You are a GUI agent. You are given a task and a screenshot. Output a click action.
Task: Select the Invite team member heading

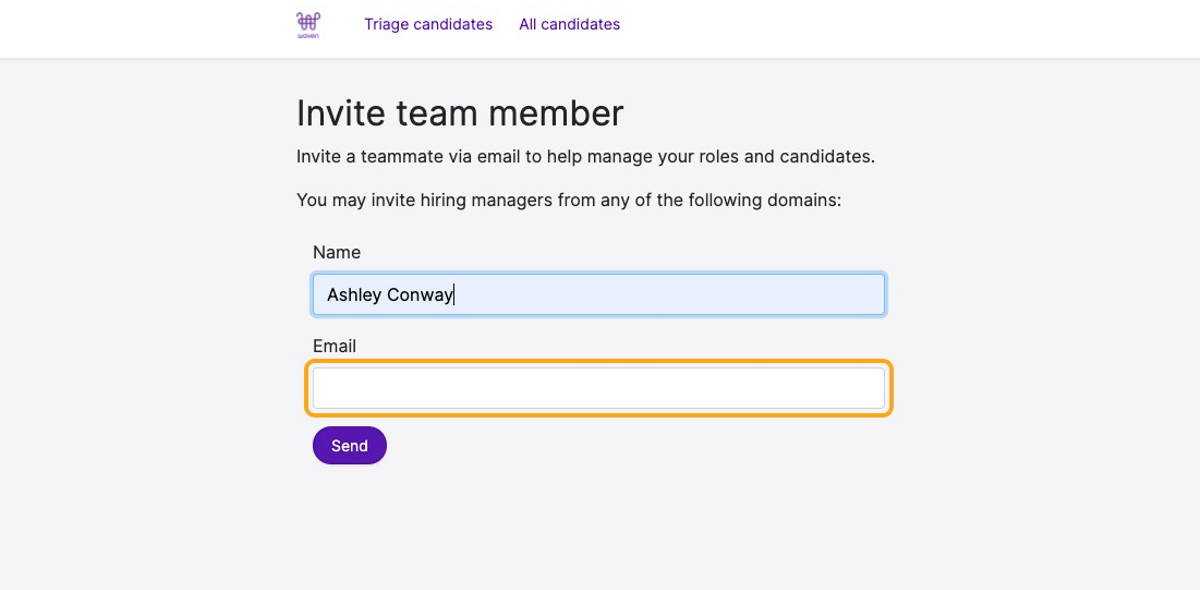click(x=460, y=113)
